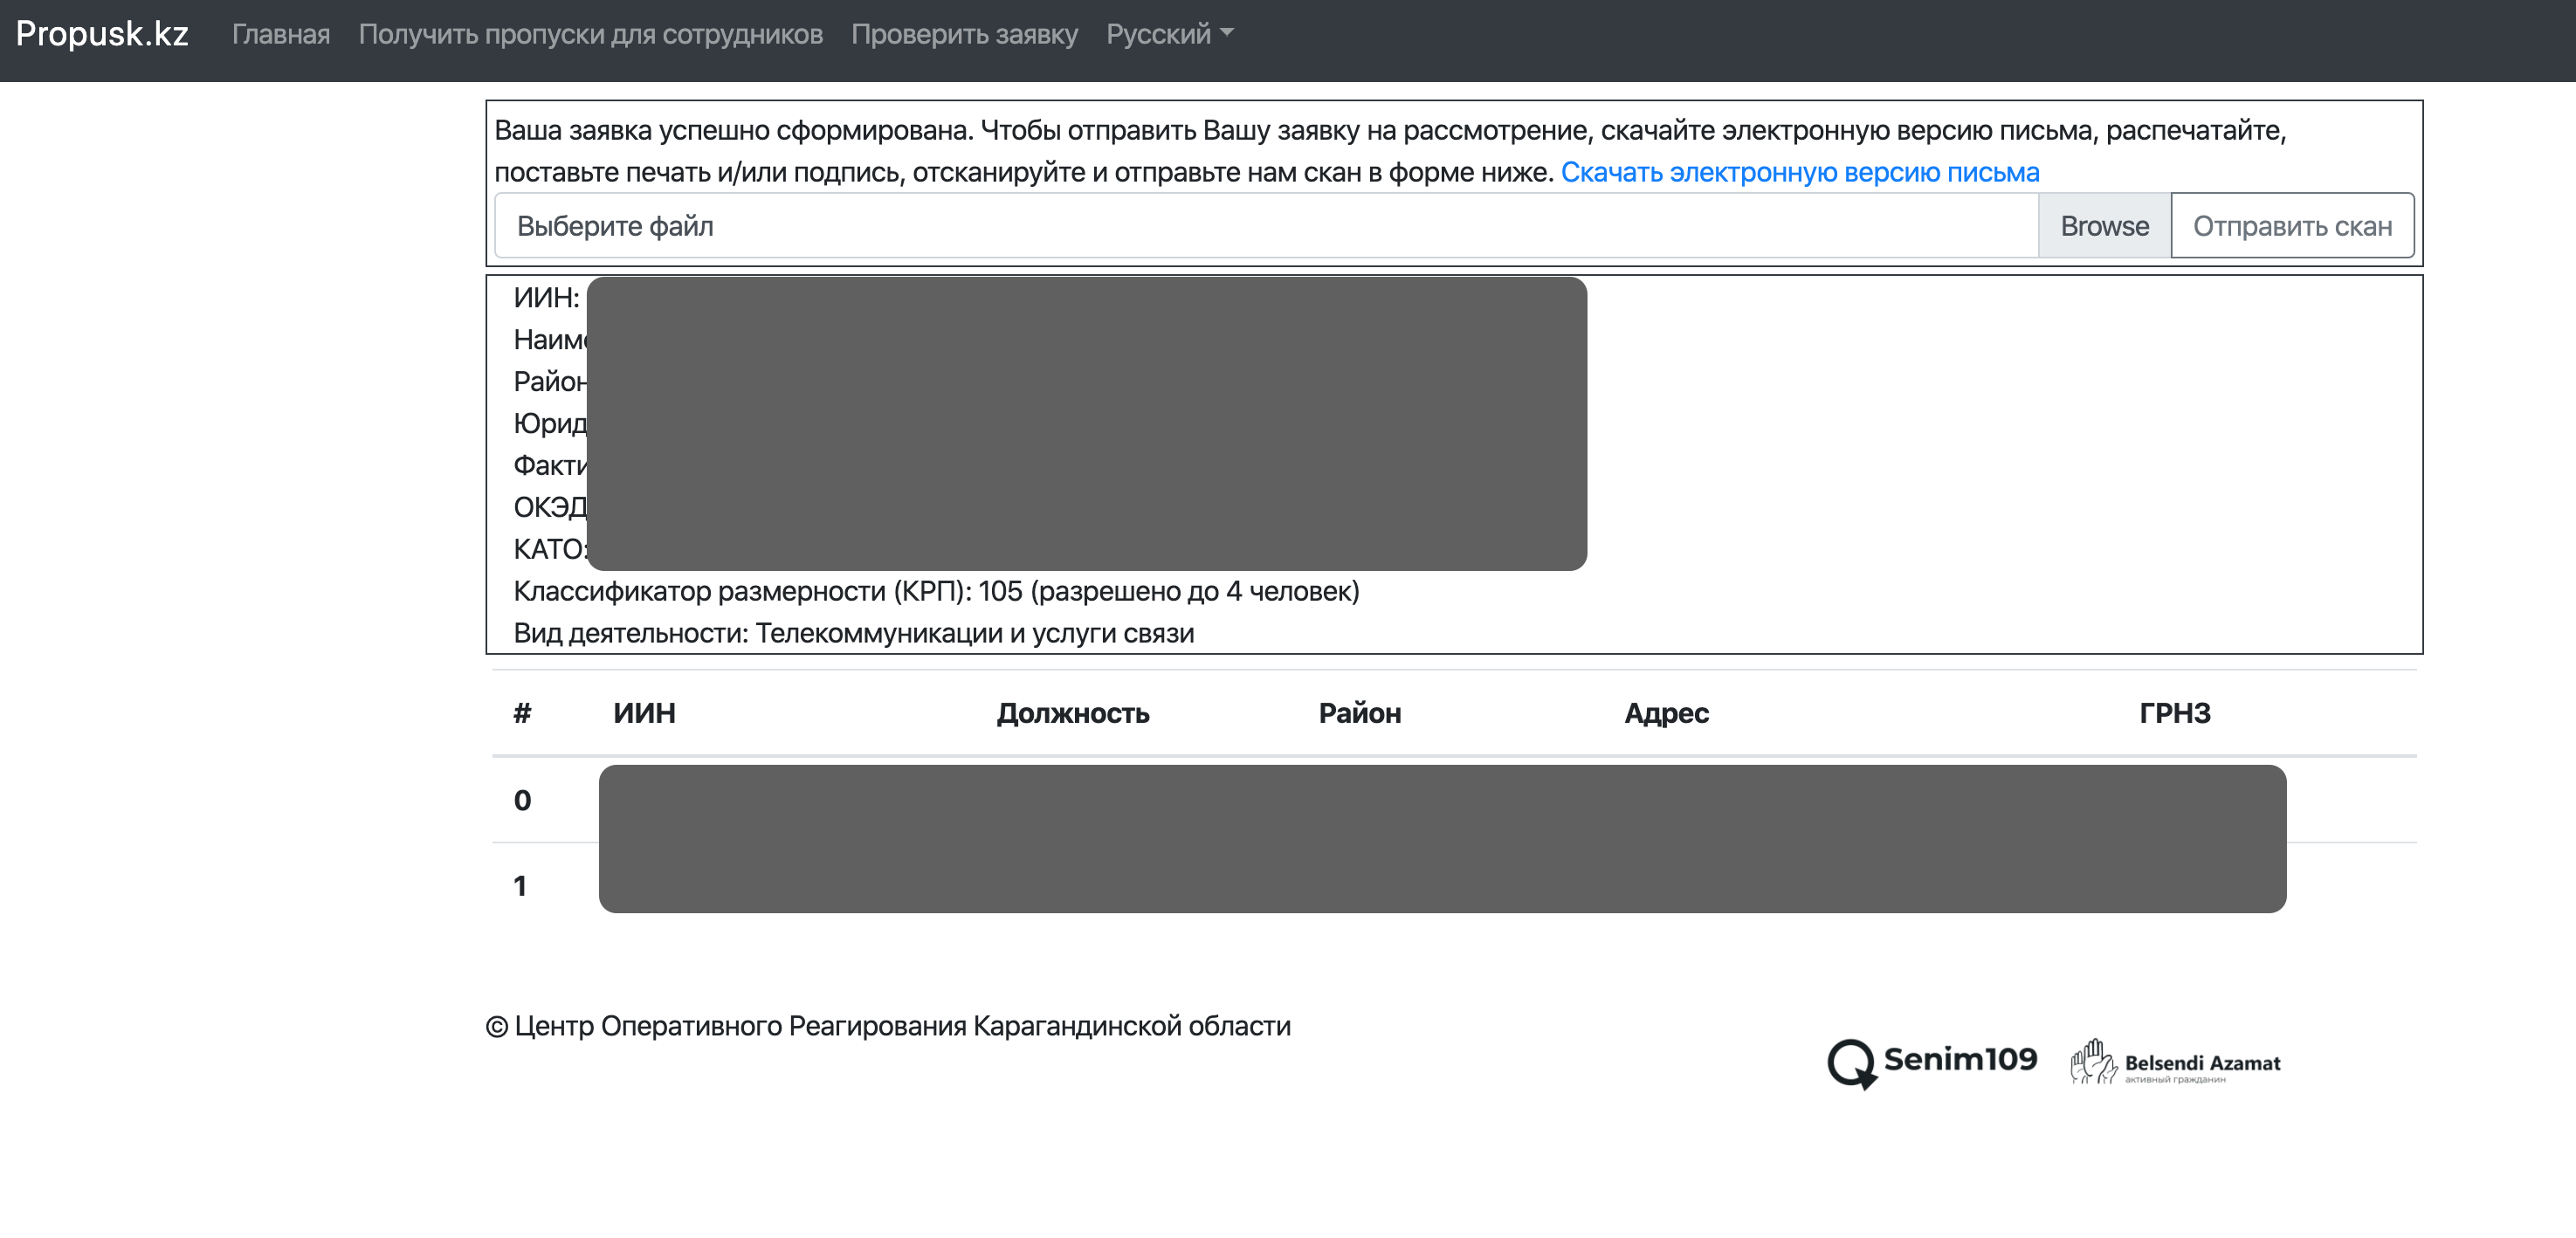This screenshot has width=2576, height=1238.
Task: Expand the Русский language dropdown
Action: pyautogui.click(x=1170, y=34)
